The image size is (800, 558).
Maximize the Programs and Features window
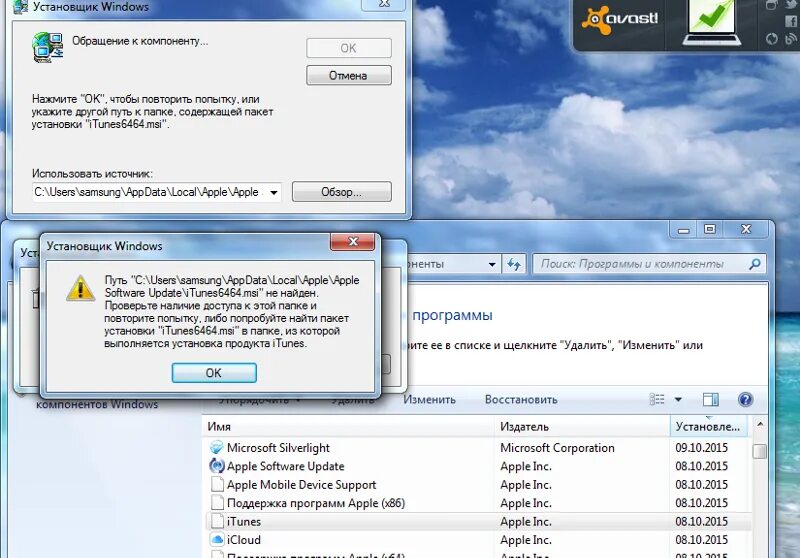point(710,230)
